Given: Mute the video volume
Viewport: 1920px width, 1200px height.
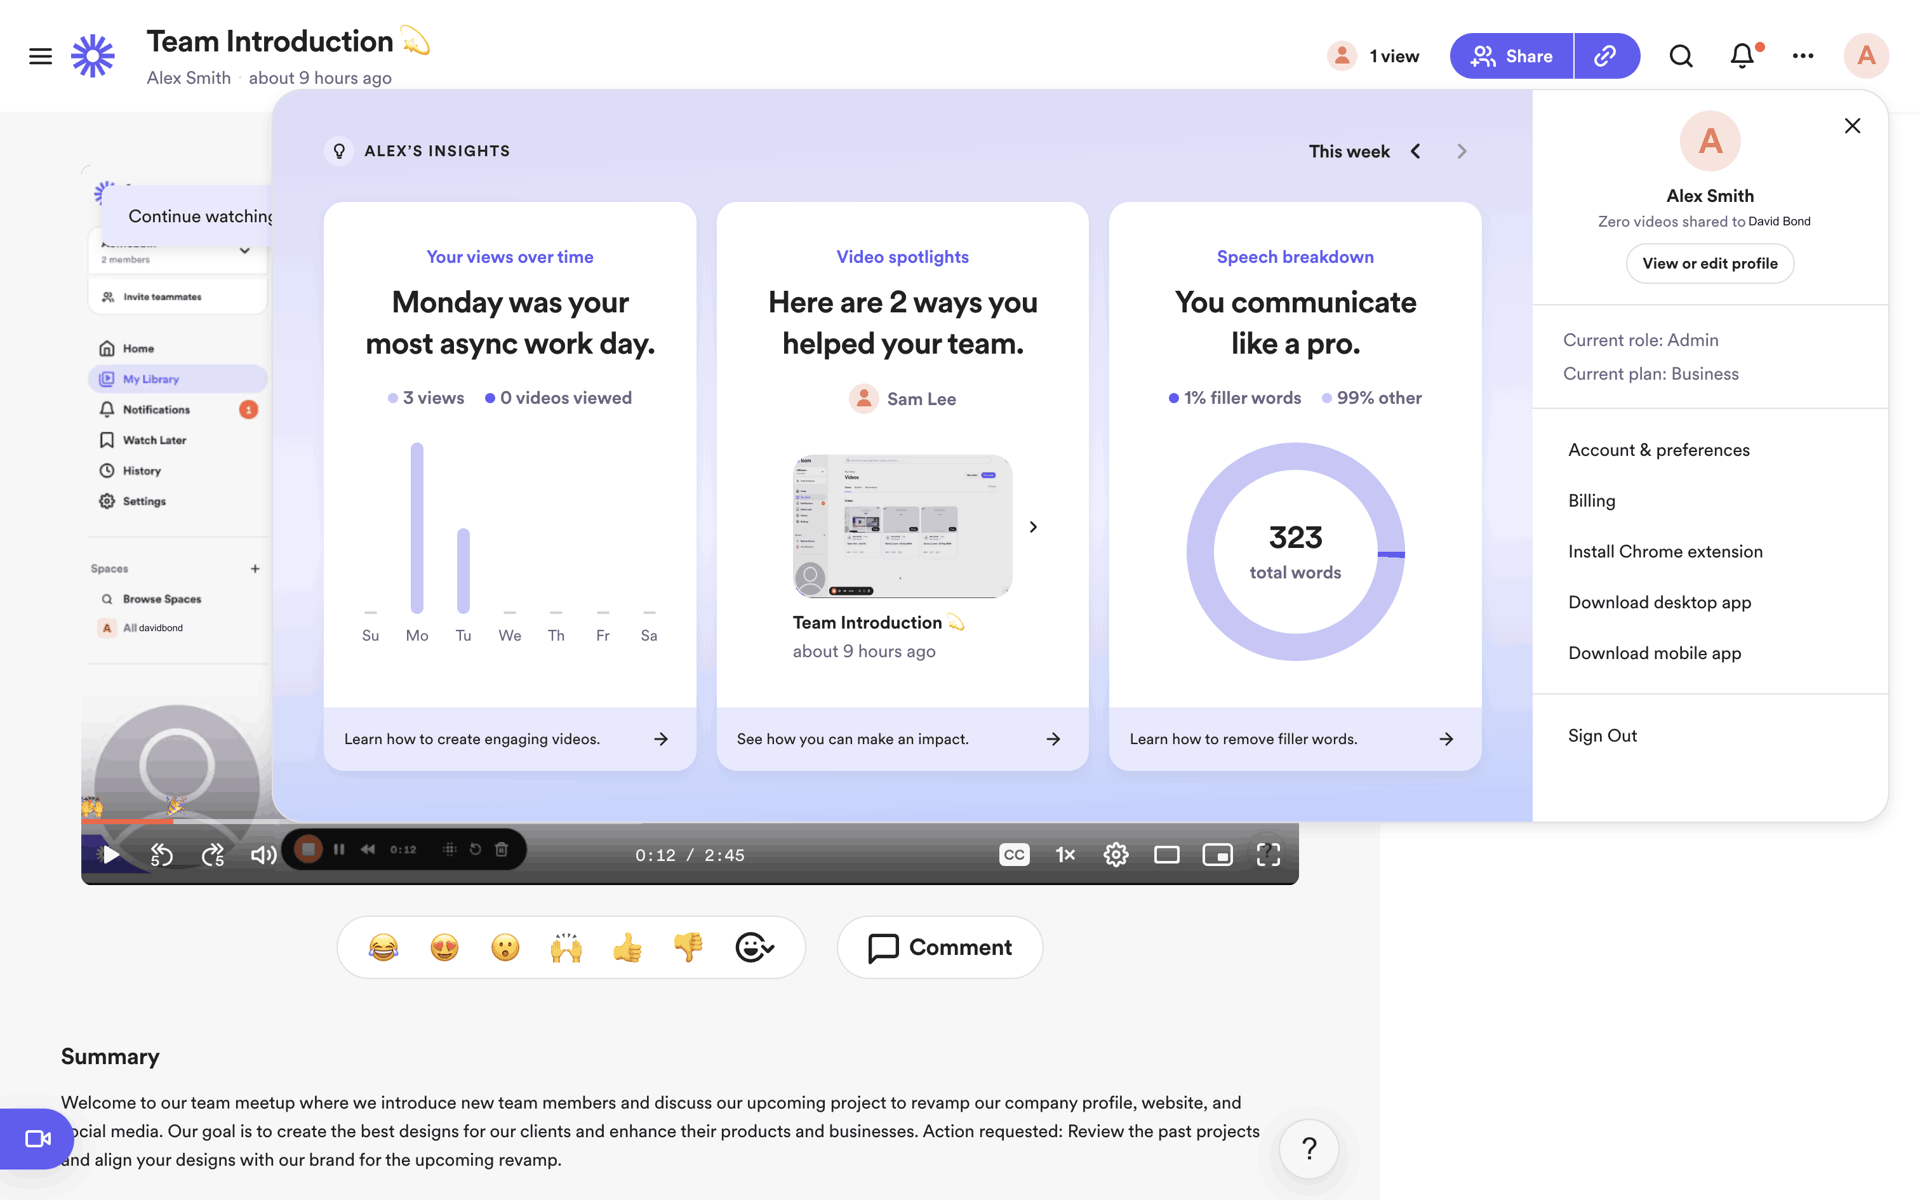Looking at the screenshot, I should (x=263, y=855).
